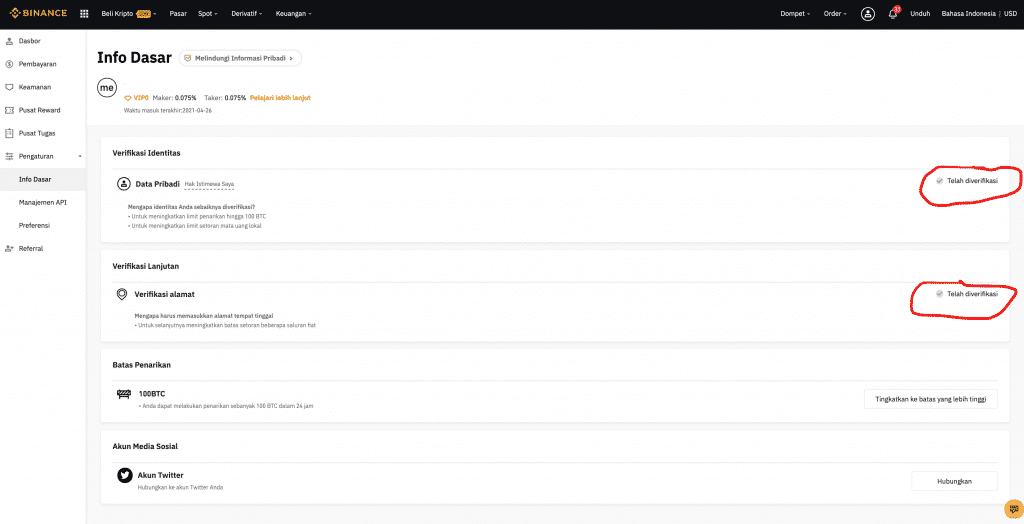Open the apps grid menu icon

(x=84, y=14)
